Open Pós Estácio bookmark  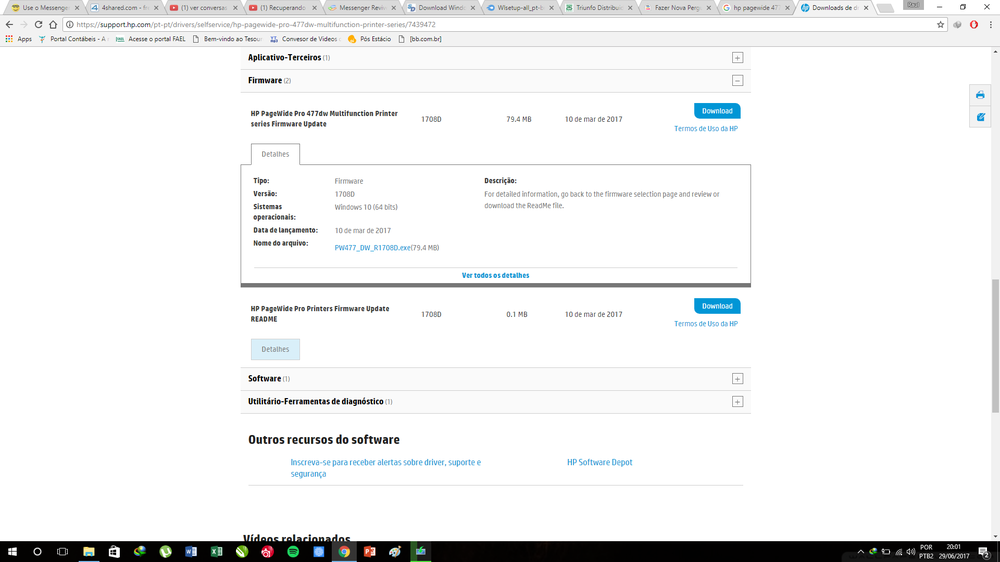coord(369,39)
